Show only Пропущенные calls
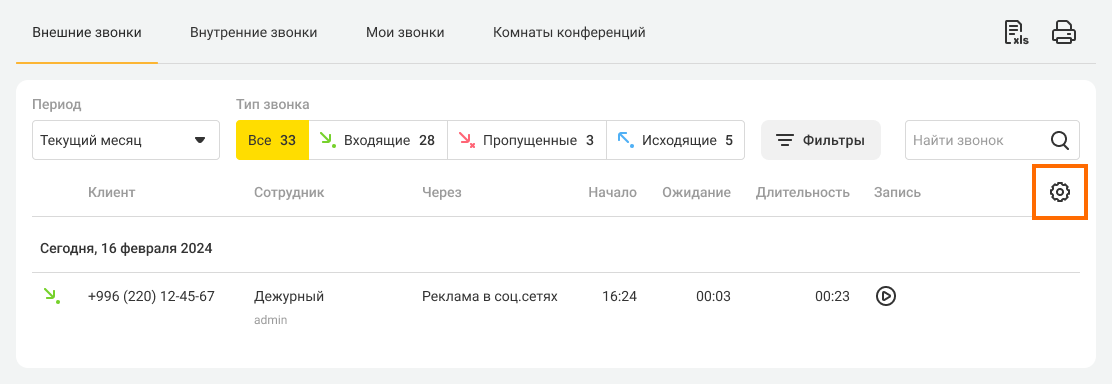Image resolution: width=1112 pixels, height=384 pixels. click(x=527, y=140)
